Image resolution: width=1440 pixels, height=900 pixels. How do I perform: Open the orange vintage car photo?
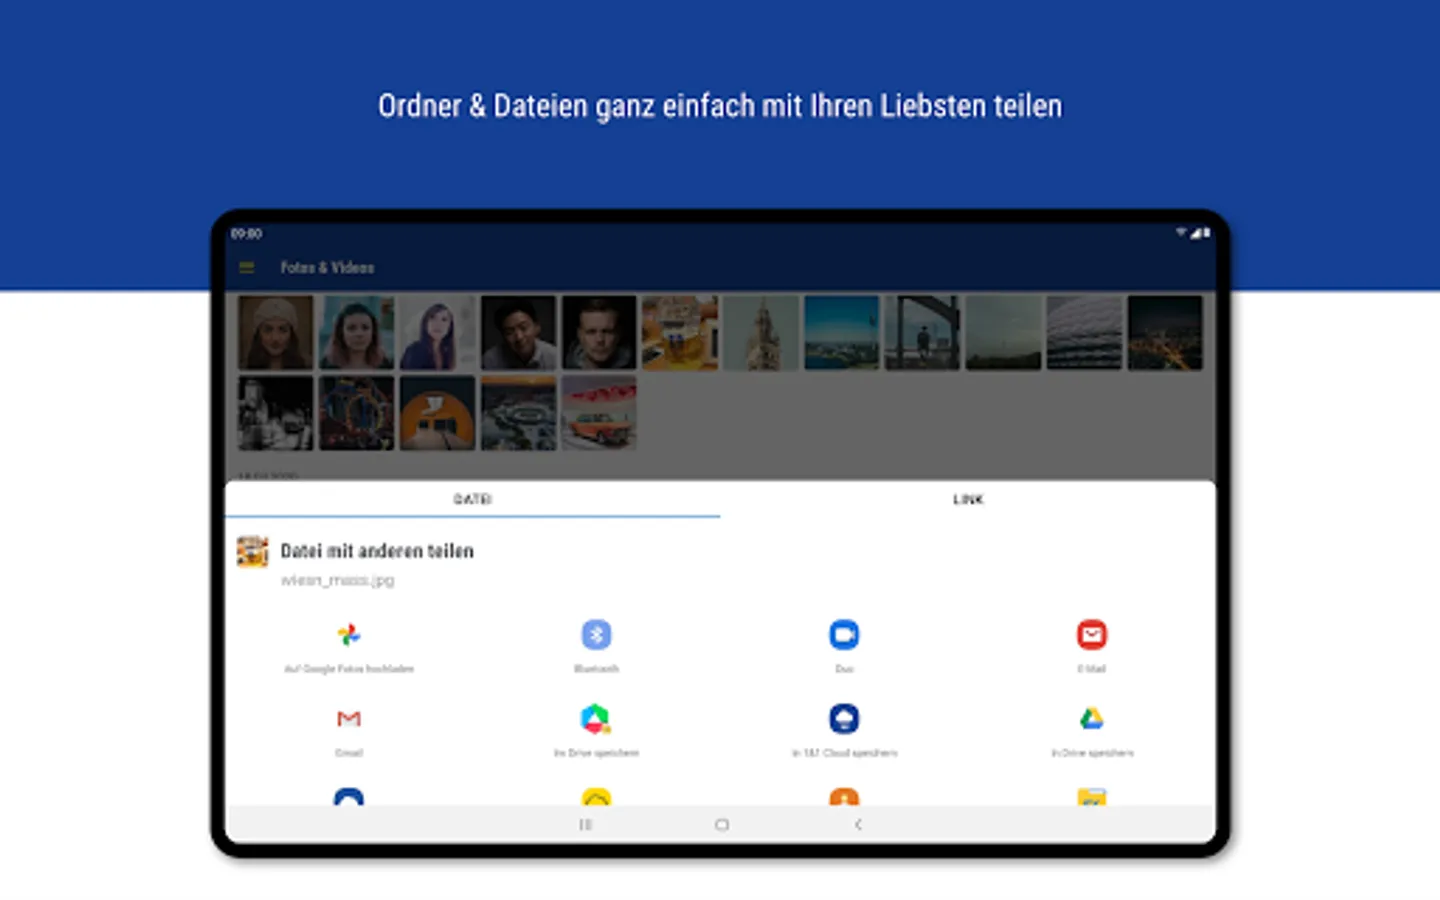point(599,413)
